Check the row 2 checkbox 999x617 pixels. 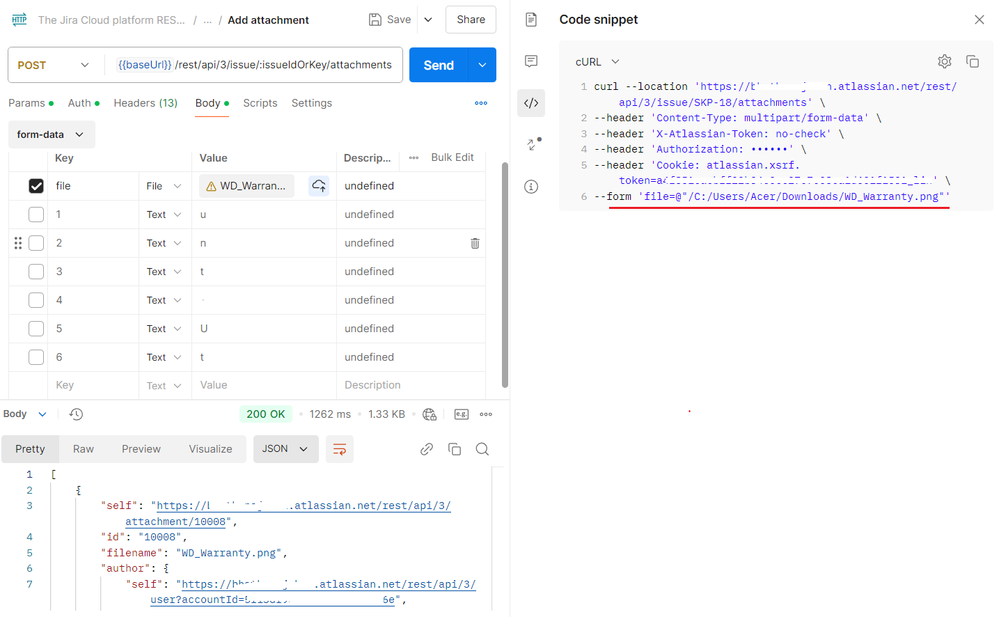[36, 243]
